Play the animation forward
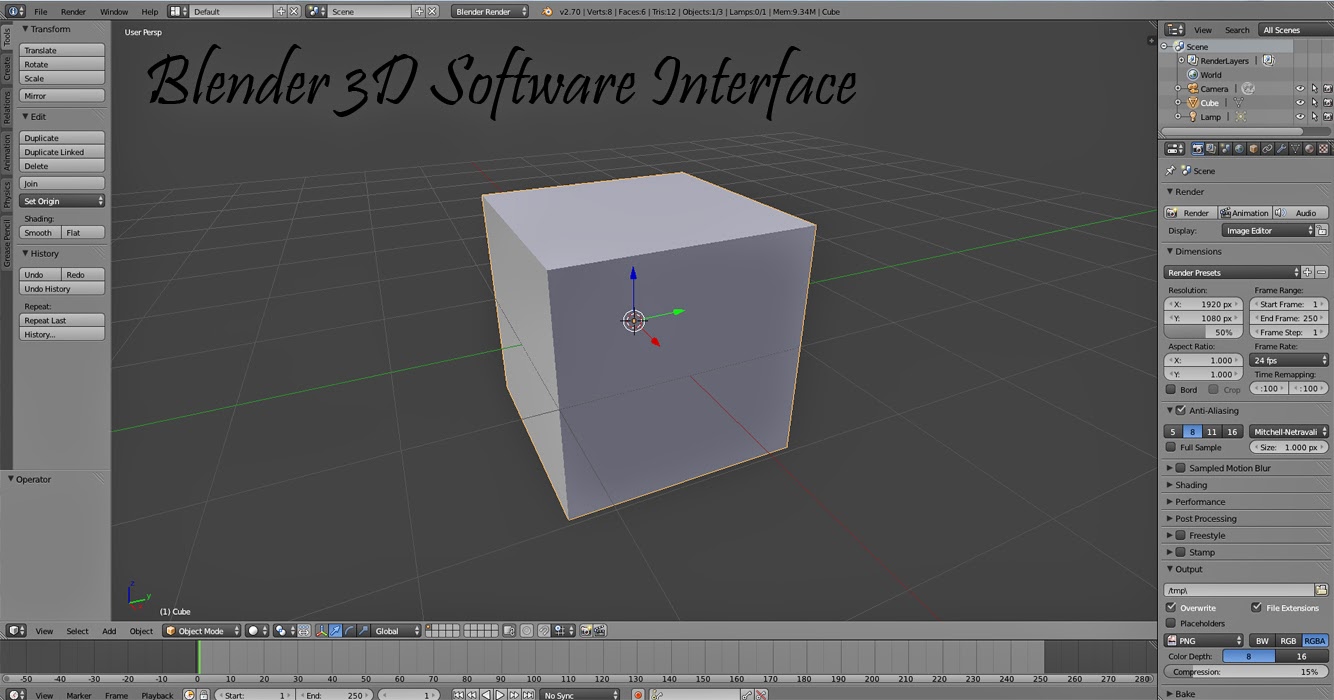Screen dimensions: 1334x700 500,695
